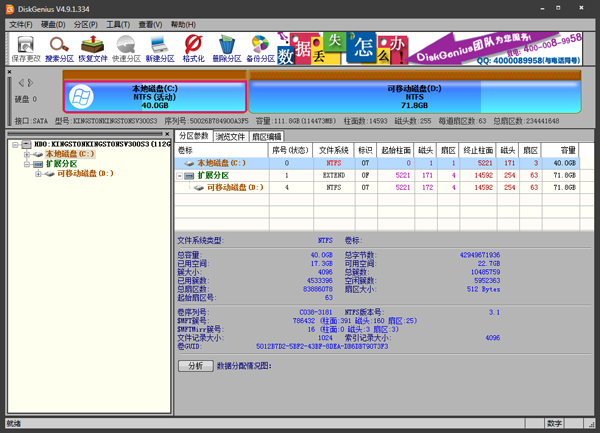Start the 快速分区 quick partition tool
600x433 pixels.
pyautogui.click(x=126, y=49)
